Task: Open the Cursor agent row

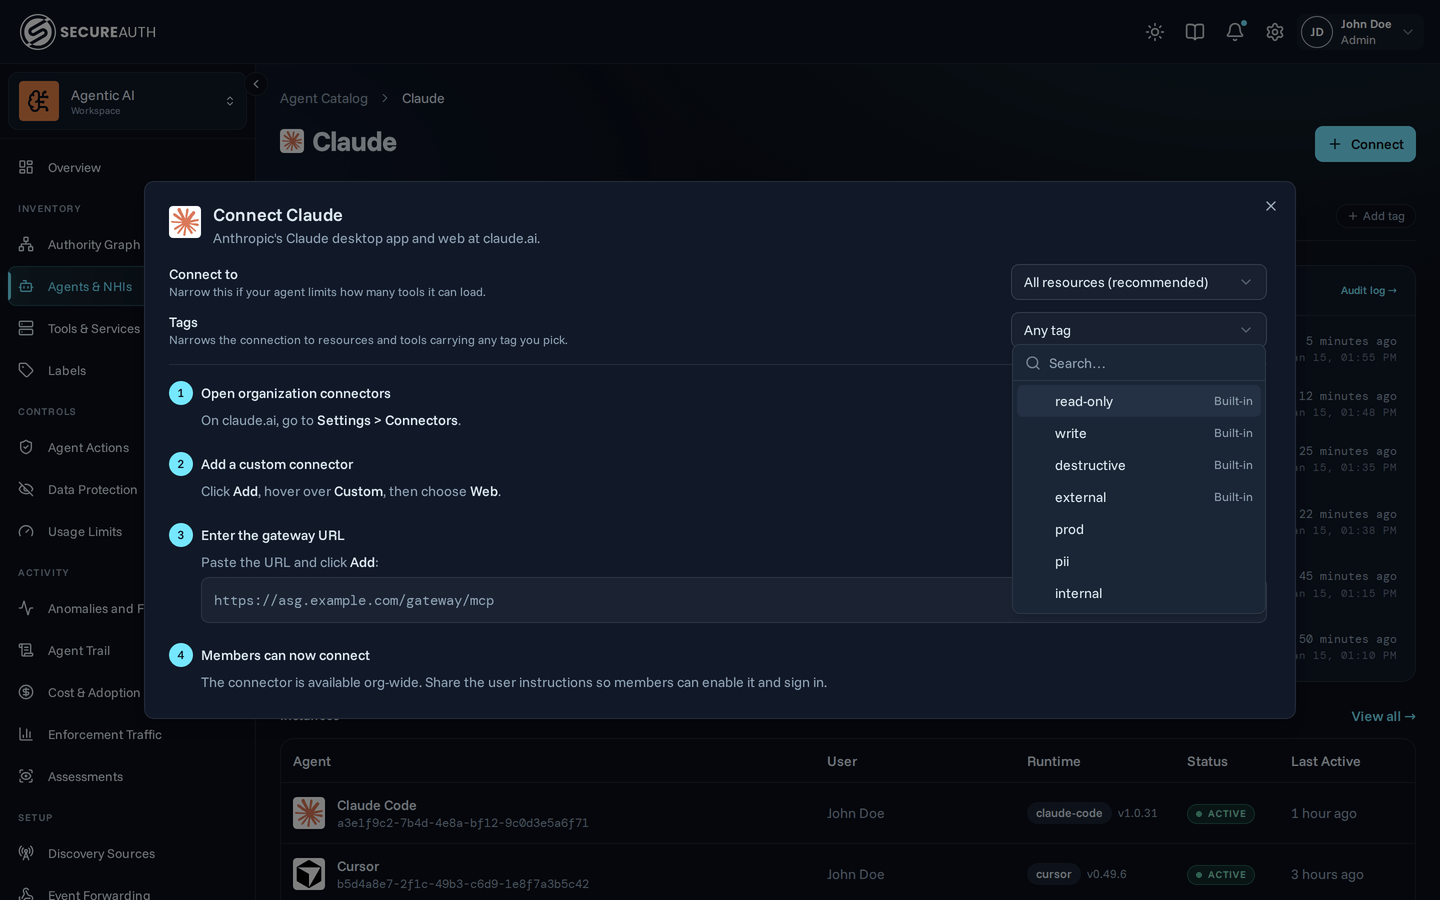Action: point(848,873)
